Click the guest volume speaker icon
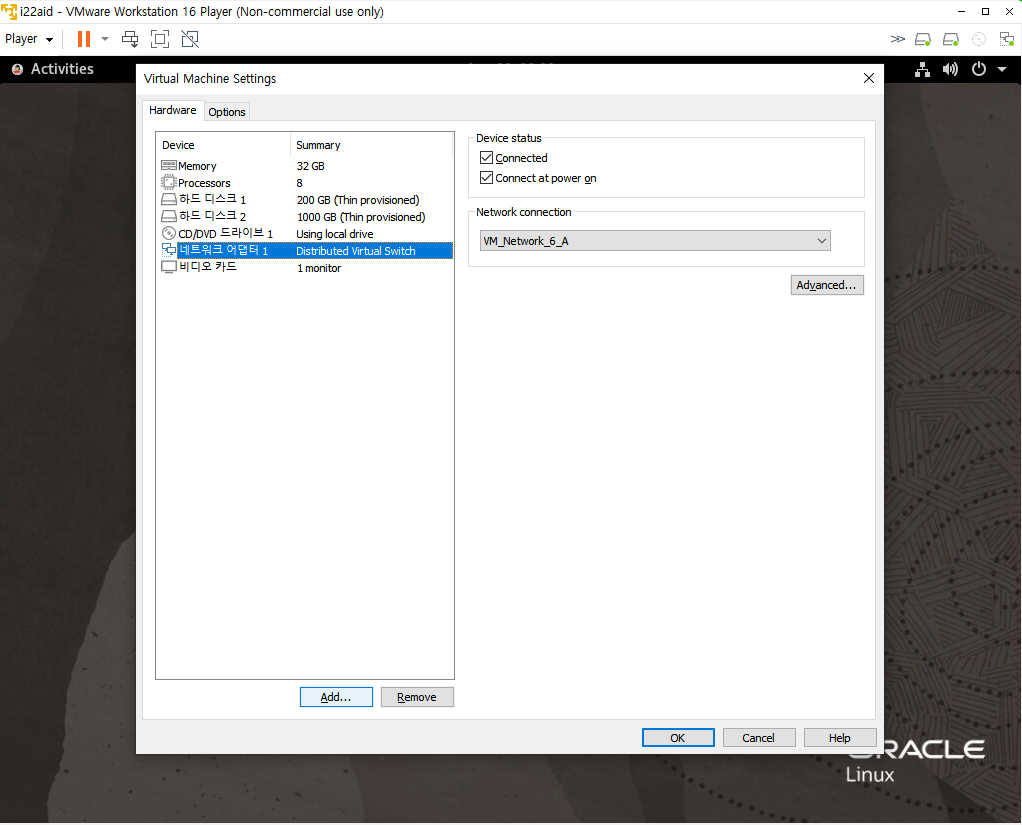Viewport: 1022px width, 825px height. click(x=950, y=69)
